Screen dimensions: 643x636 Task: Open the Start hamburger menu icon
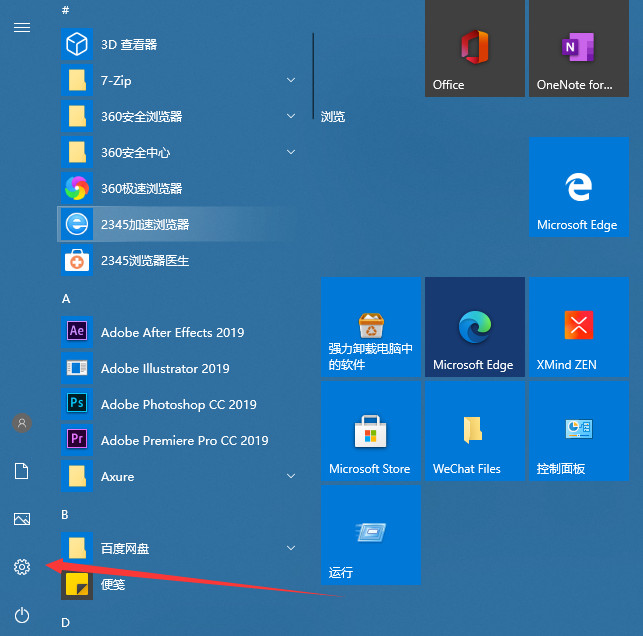[22, 27]
